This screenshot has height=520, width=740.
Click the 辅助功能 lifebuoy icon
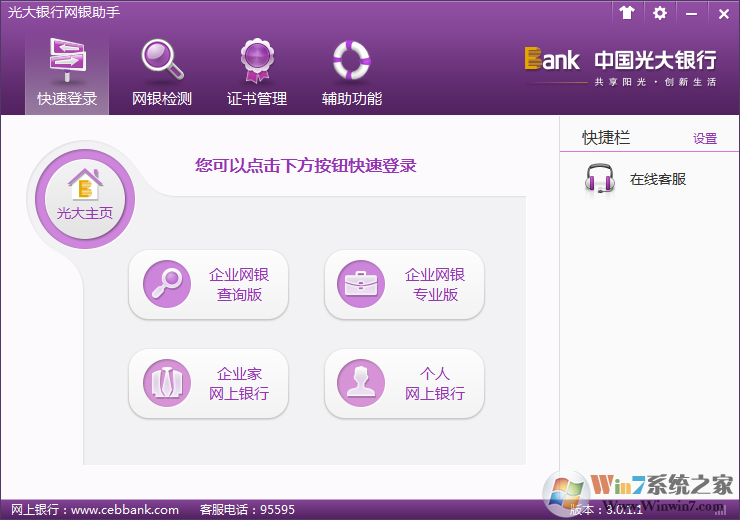tap(351, 60)
